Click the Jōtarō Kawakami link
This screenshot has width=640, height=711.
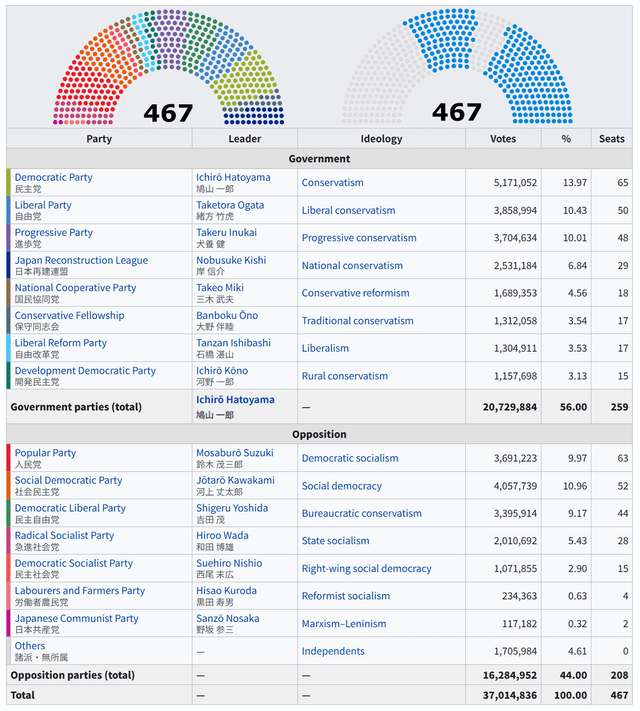pyautogui.click(x=235, y=481)
